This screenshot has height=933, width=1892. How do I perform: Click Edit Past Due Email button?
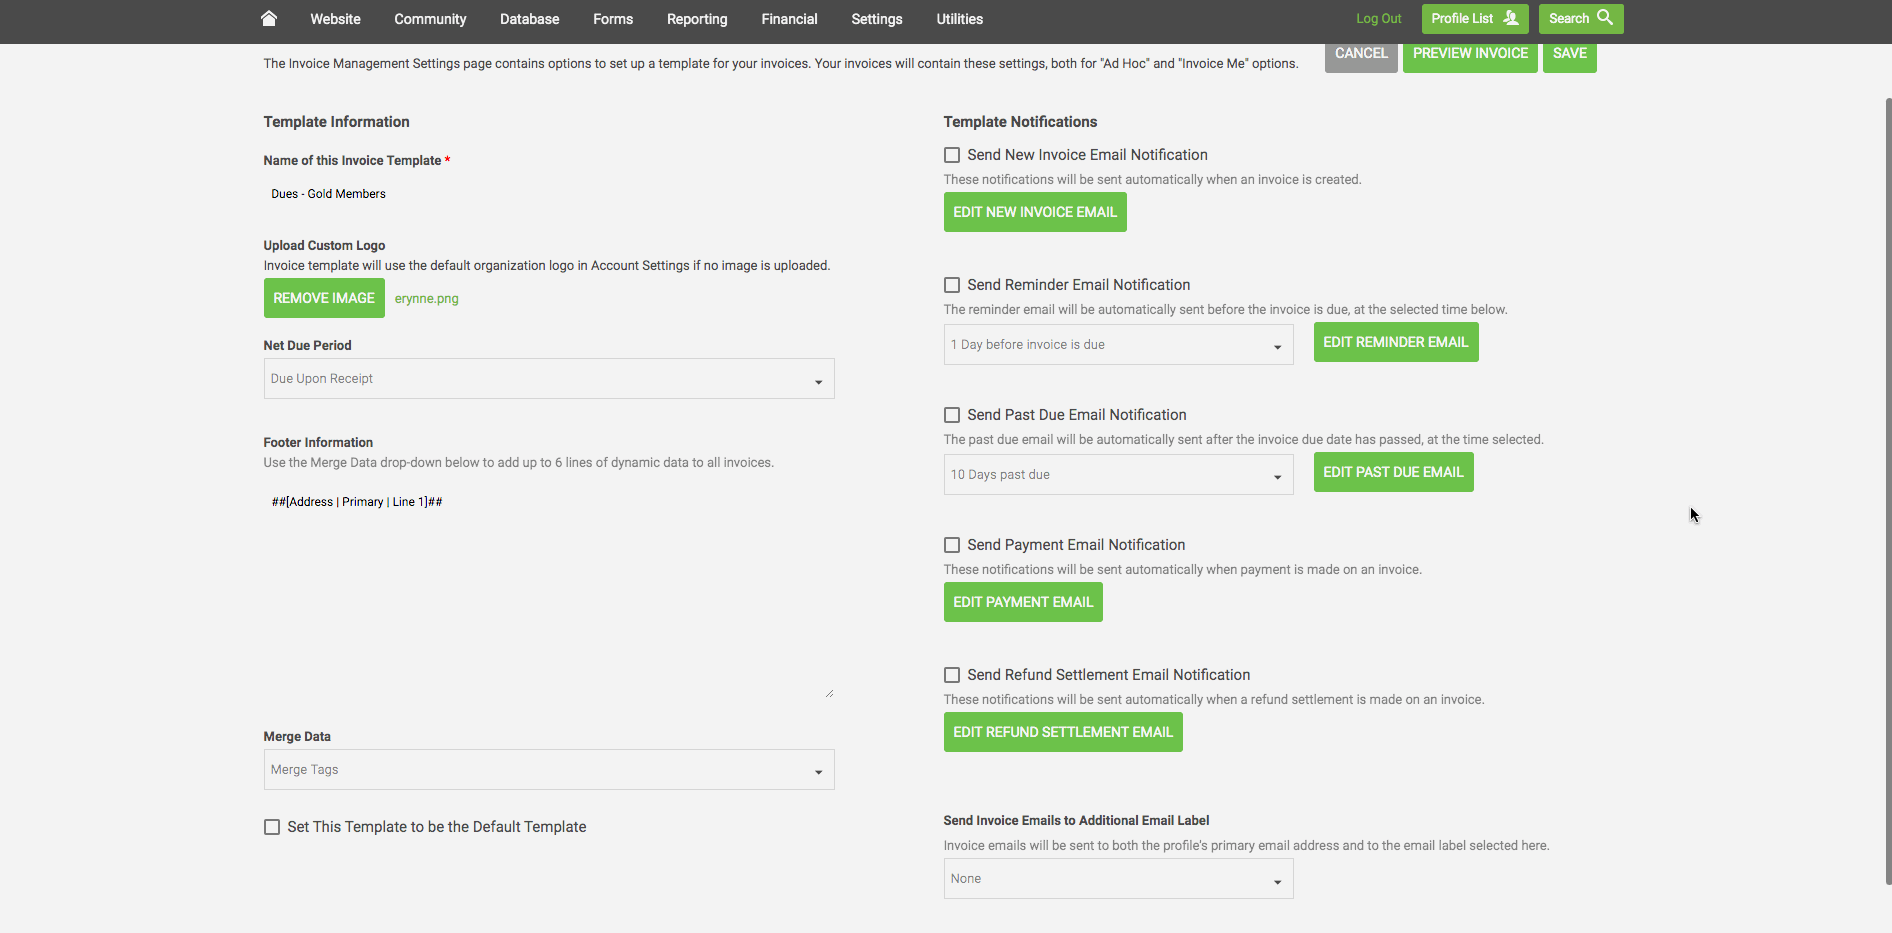(1393, 472)
